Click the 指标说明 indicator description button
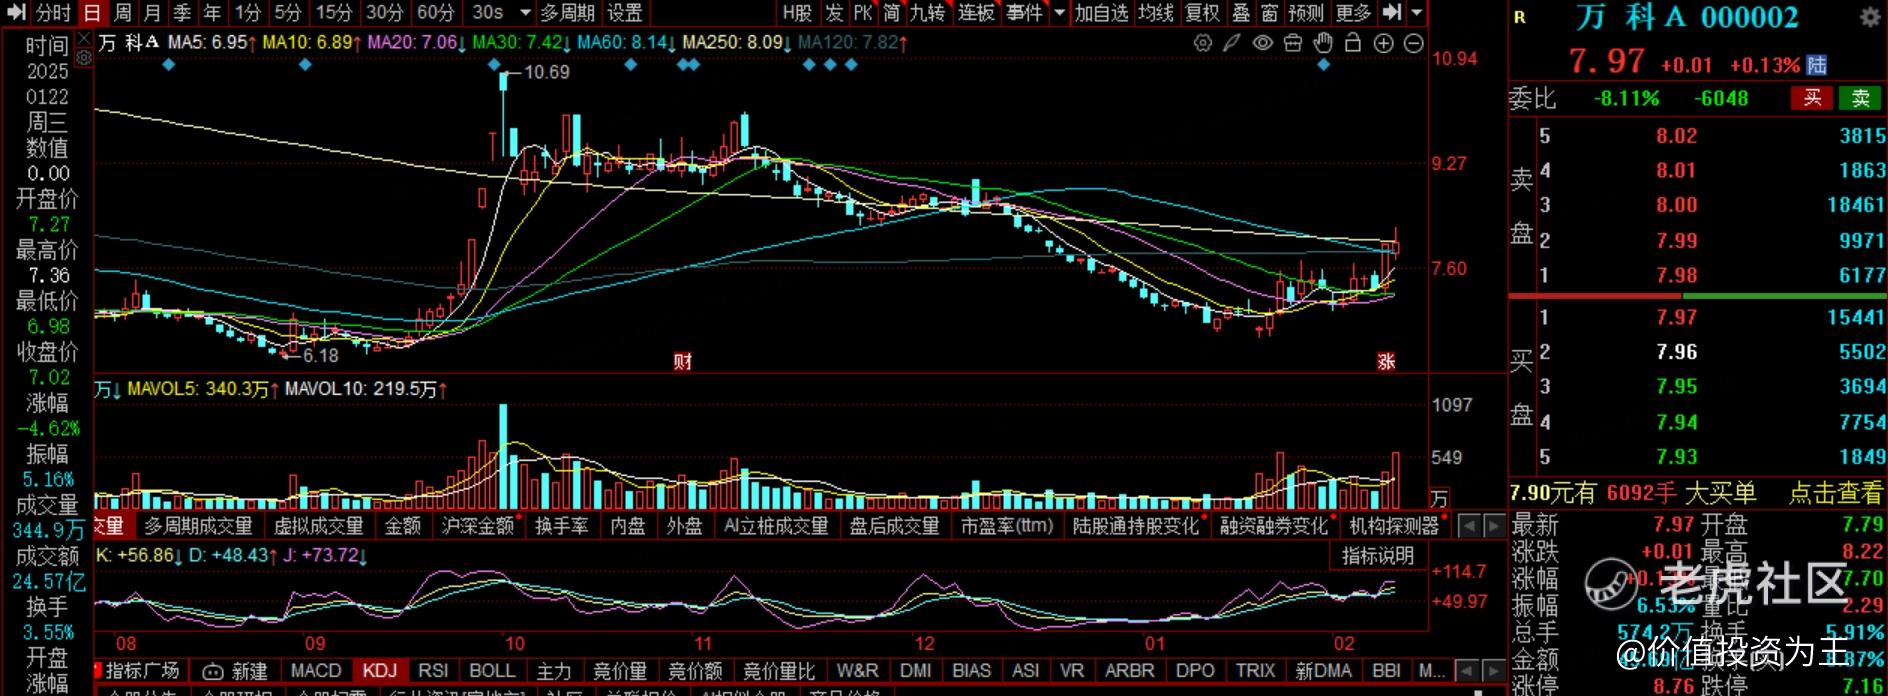This screenshot has width=1888, height=696. (1377, 556)
